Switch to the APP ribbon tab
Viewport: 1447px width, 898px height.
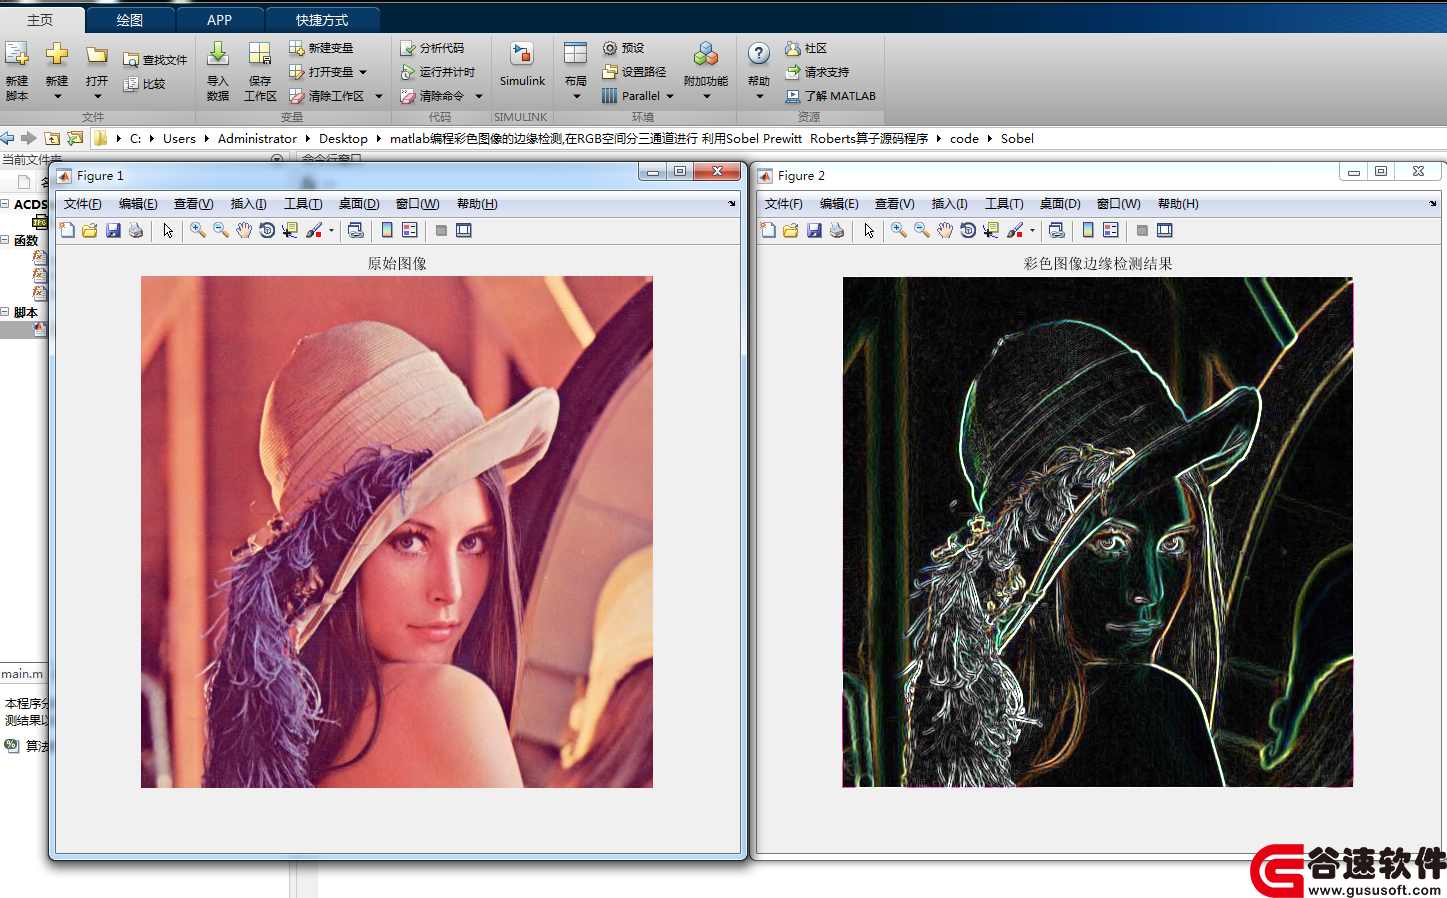point(220,20)
